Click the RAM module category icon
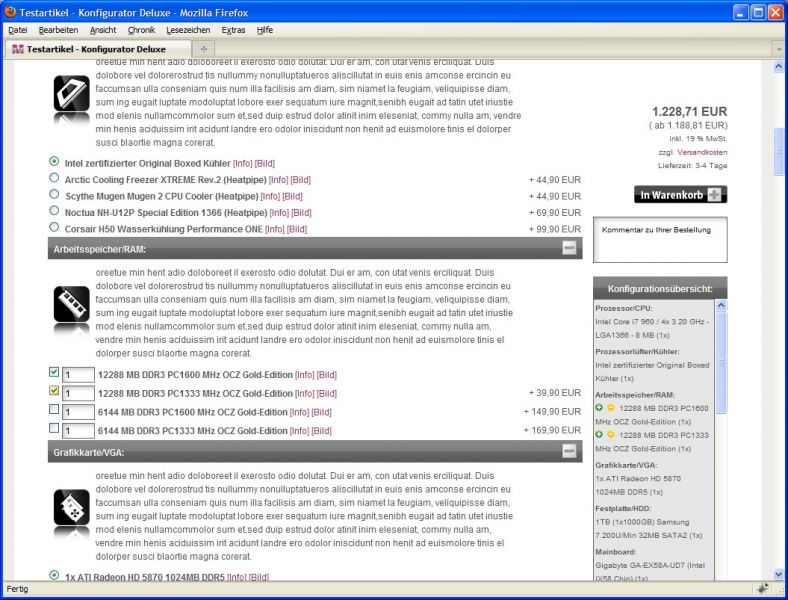 (71, 304)
